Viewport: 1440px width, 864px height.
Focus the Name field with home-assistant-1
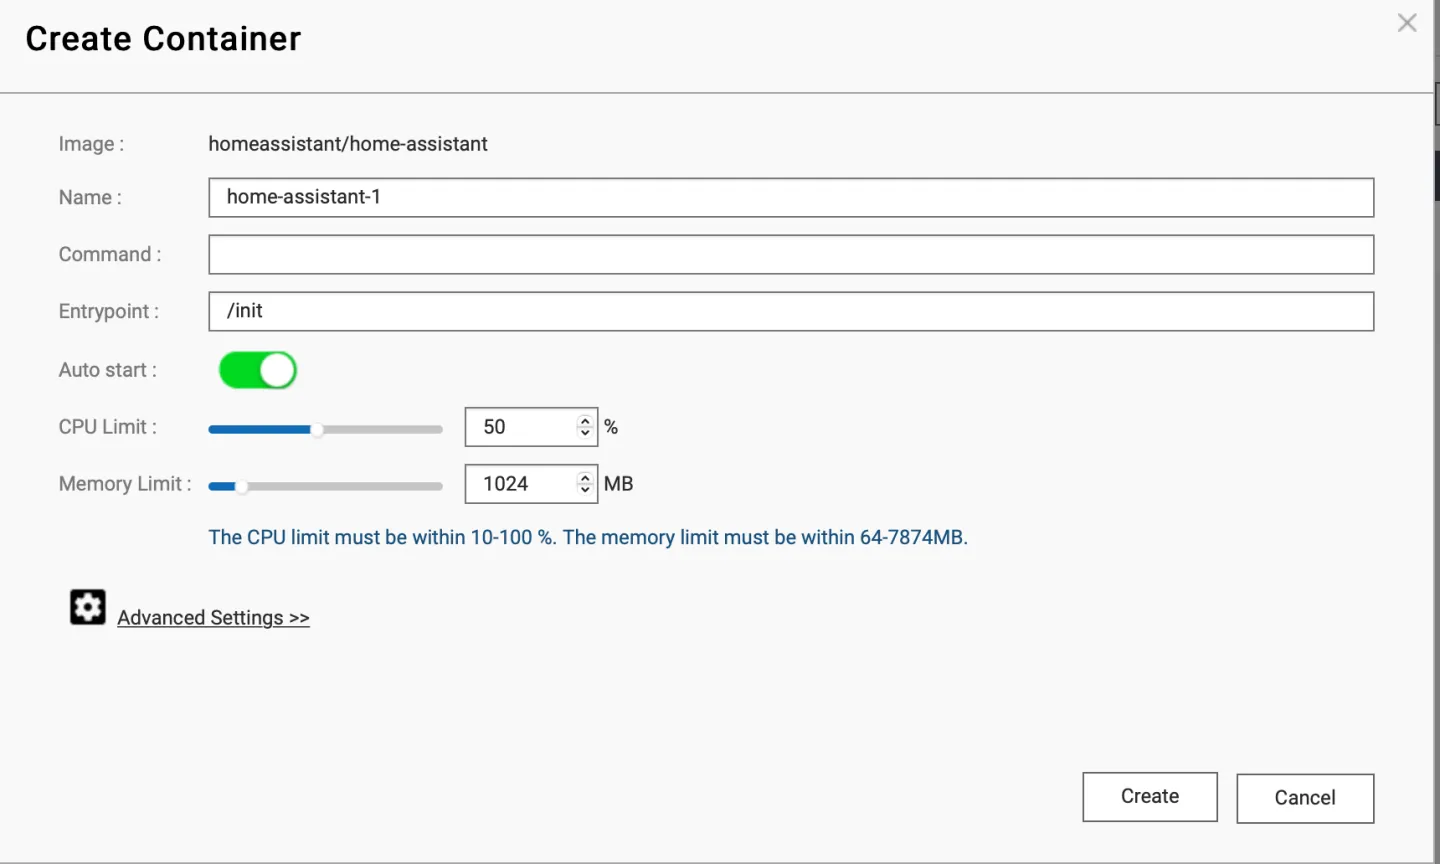(791, 197)
